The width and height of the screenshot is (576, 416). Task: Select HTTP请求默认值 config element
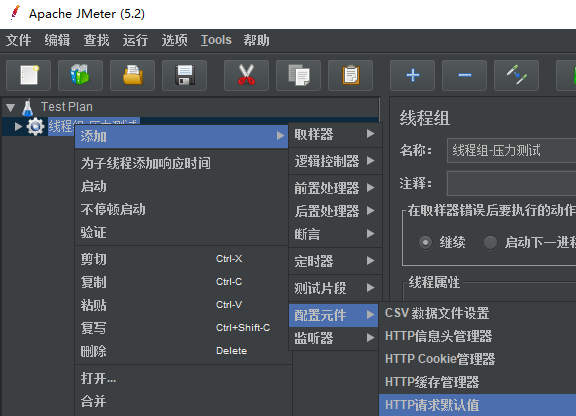[478, 405]
